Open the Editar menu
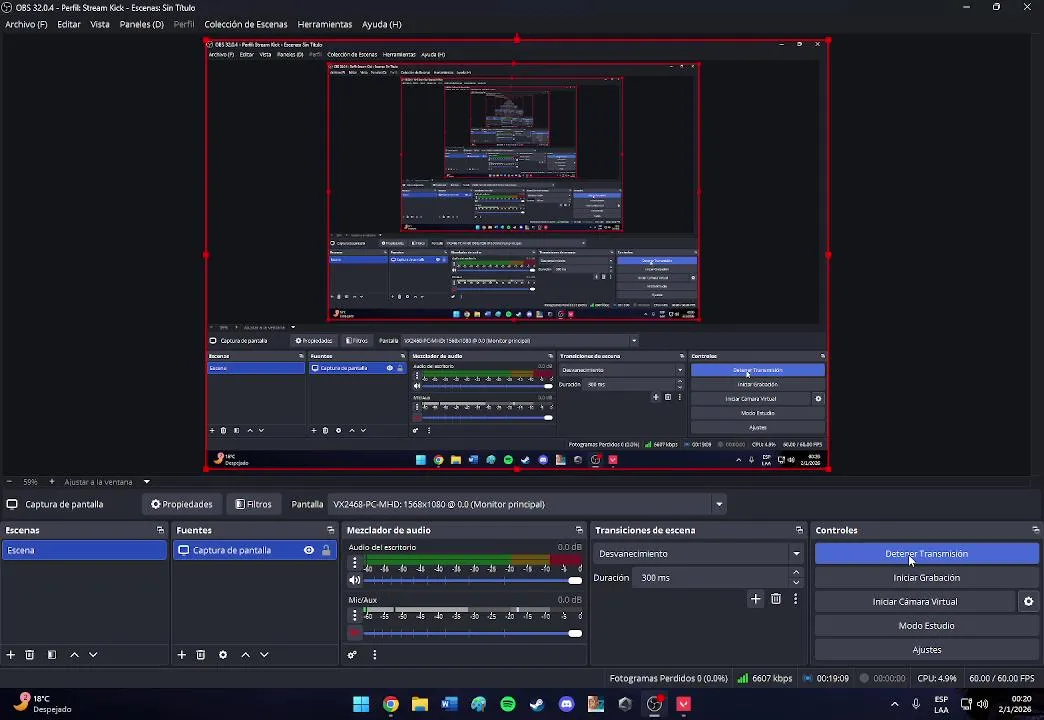The height and width of the screenshot is (720, 1044). pyautogui.click(x=69, y=24)
